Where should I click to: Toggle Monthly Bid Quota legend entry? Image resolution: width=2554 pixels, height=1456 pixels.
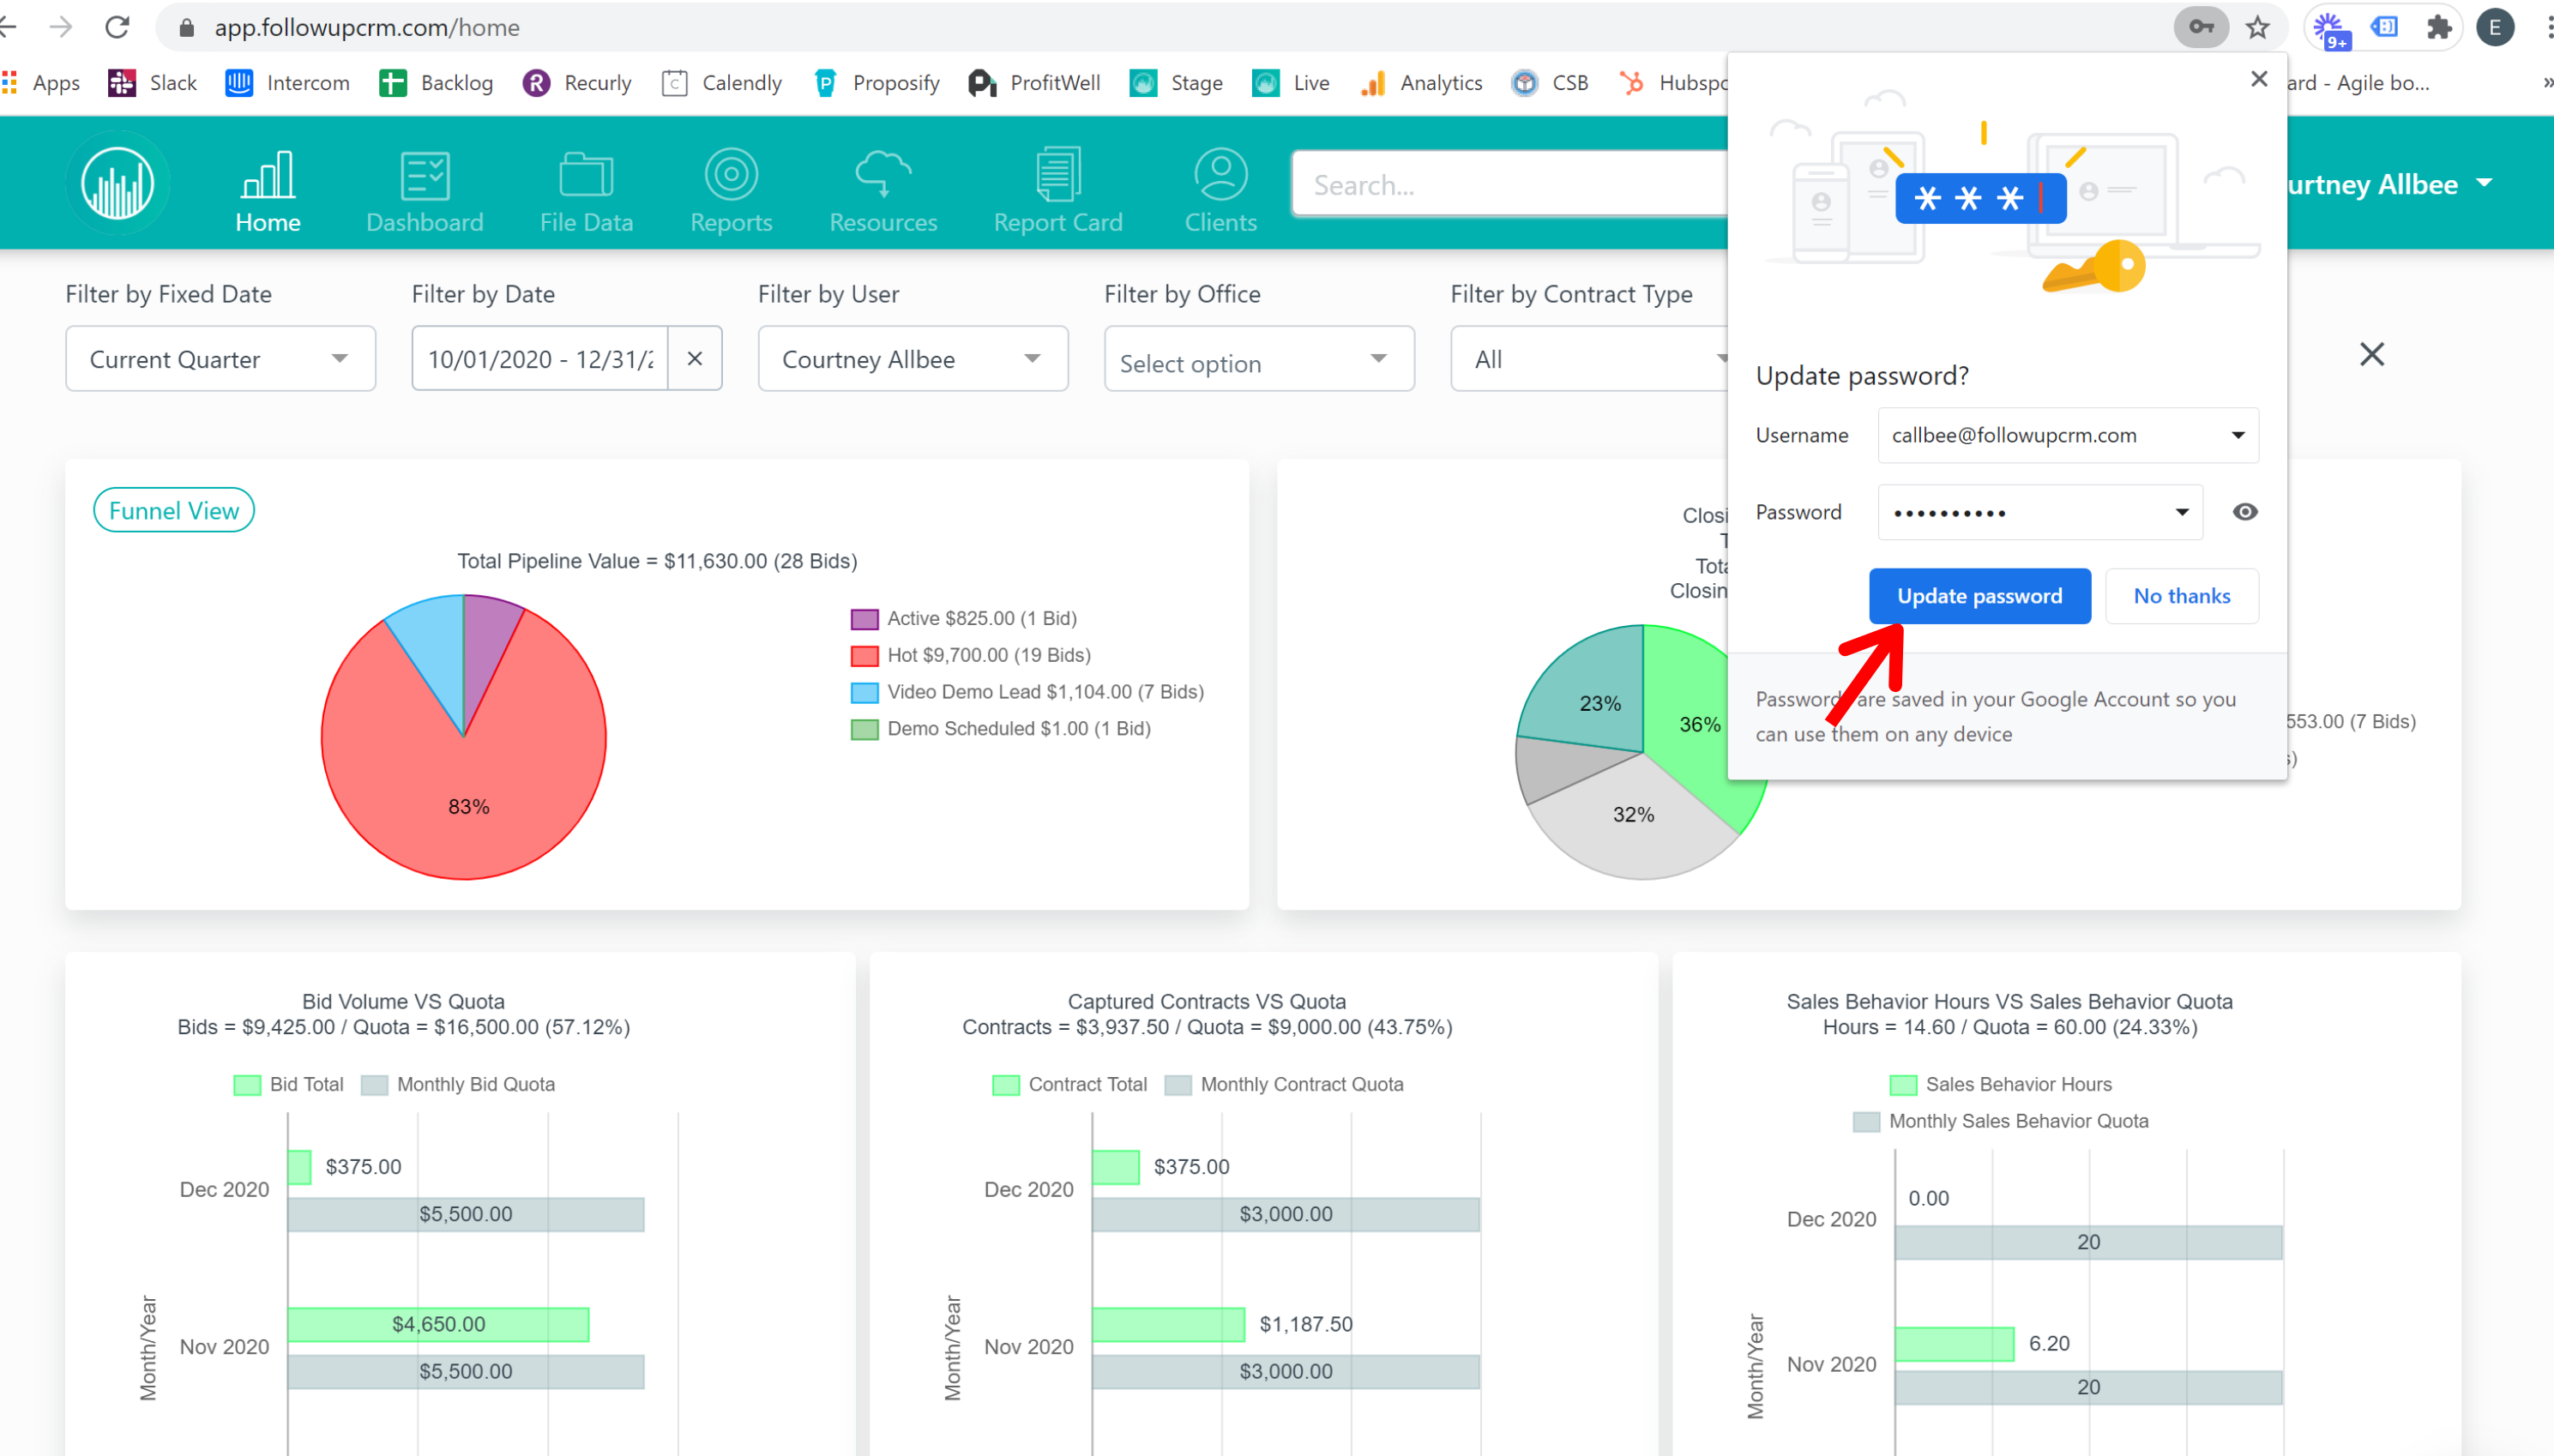458,1085
